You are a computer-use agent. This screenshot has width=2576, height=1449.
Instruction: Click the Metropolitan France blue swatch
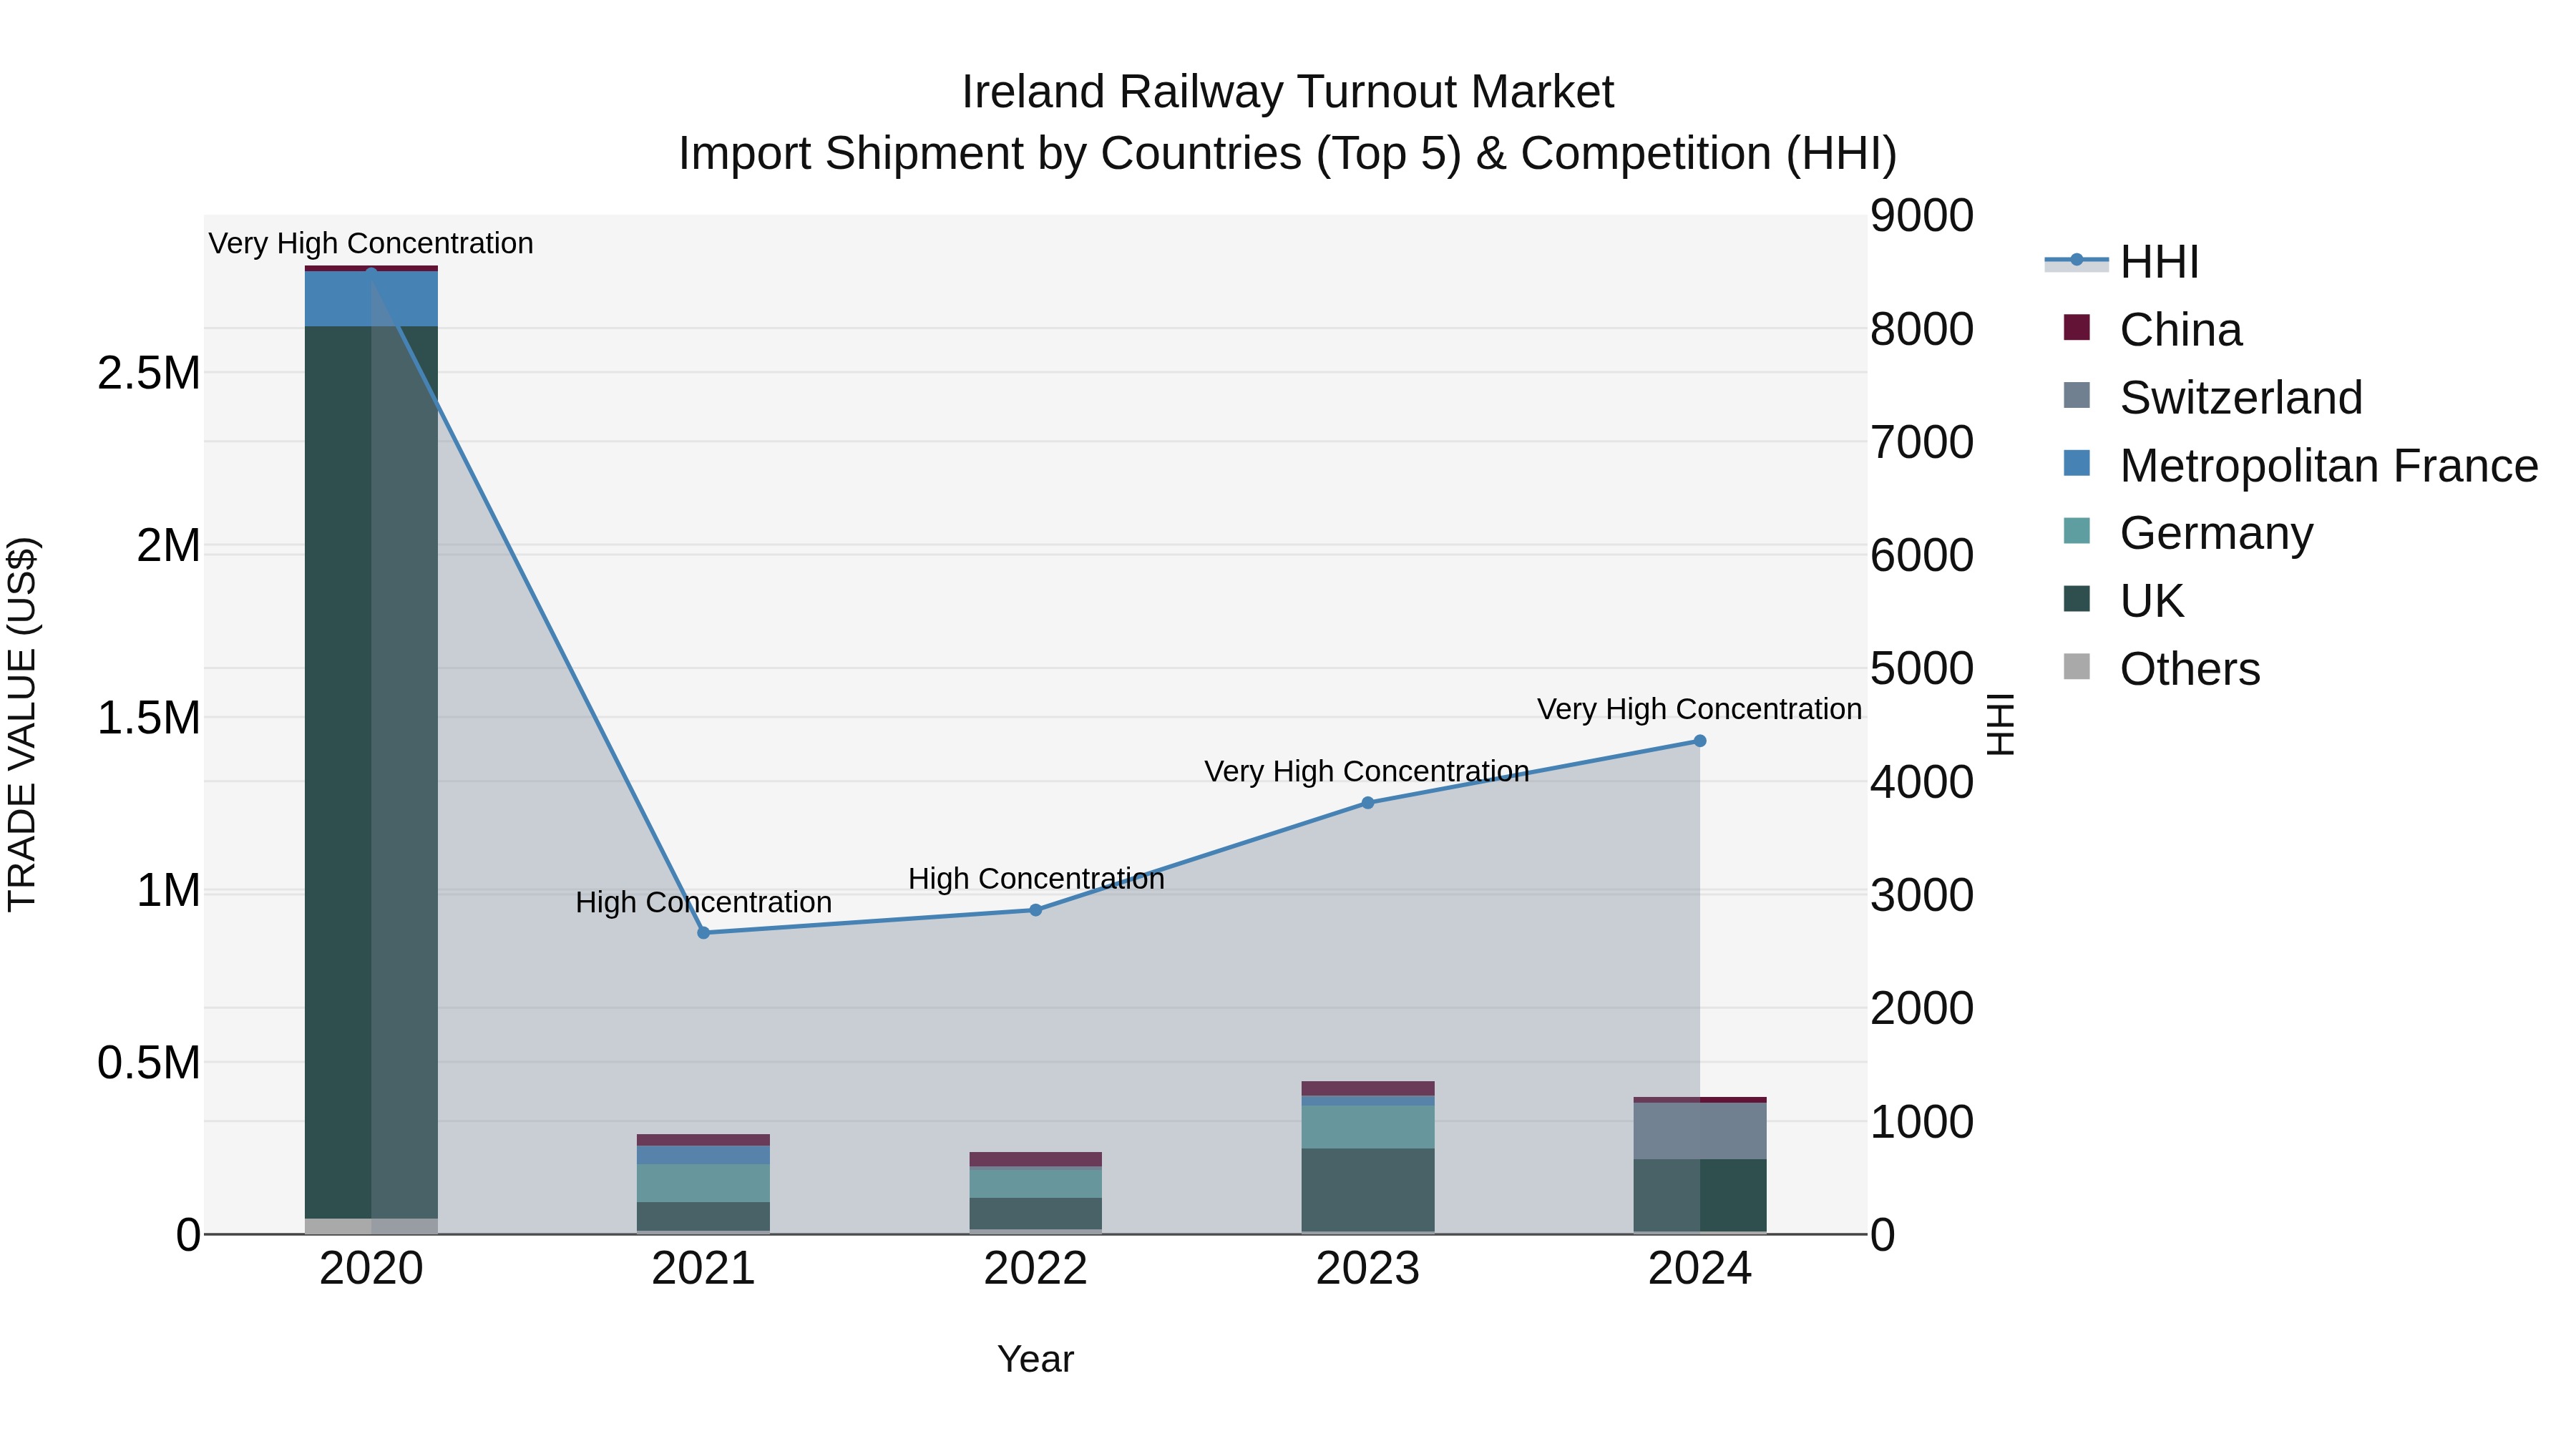tap(2076, 463)
